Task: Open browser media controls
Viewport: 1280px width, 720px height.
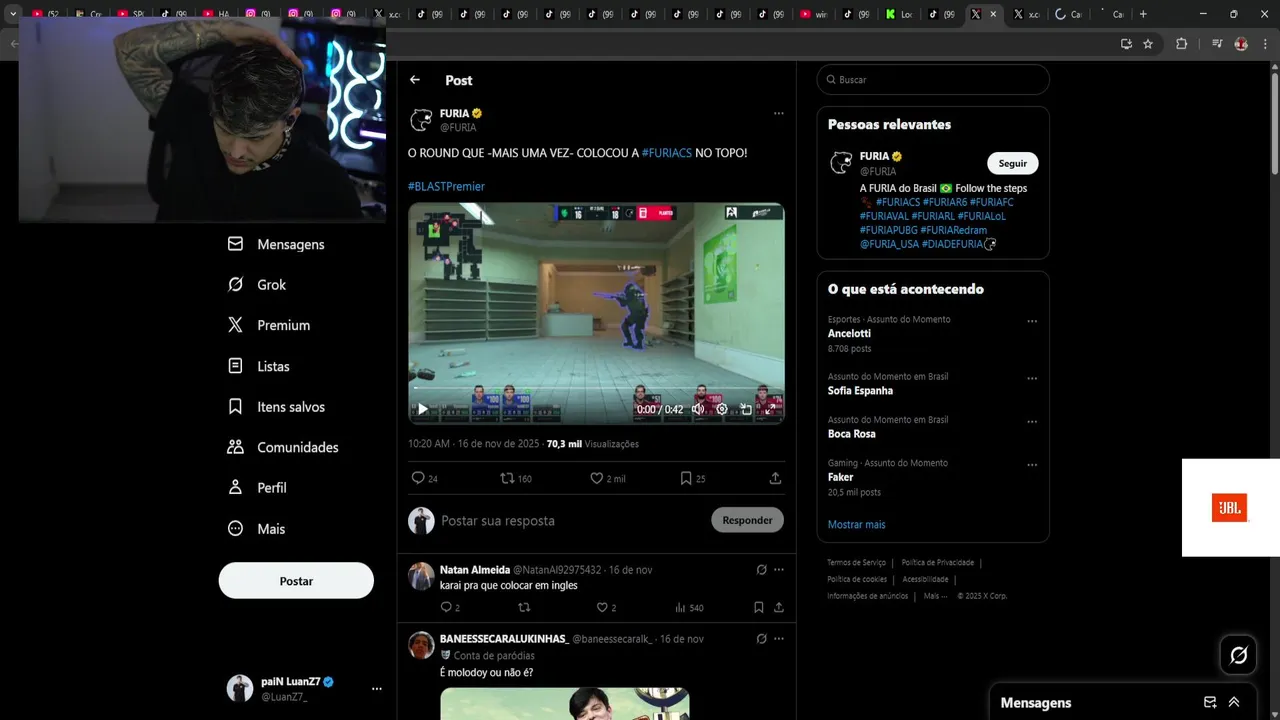Action: (1217, 44)
